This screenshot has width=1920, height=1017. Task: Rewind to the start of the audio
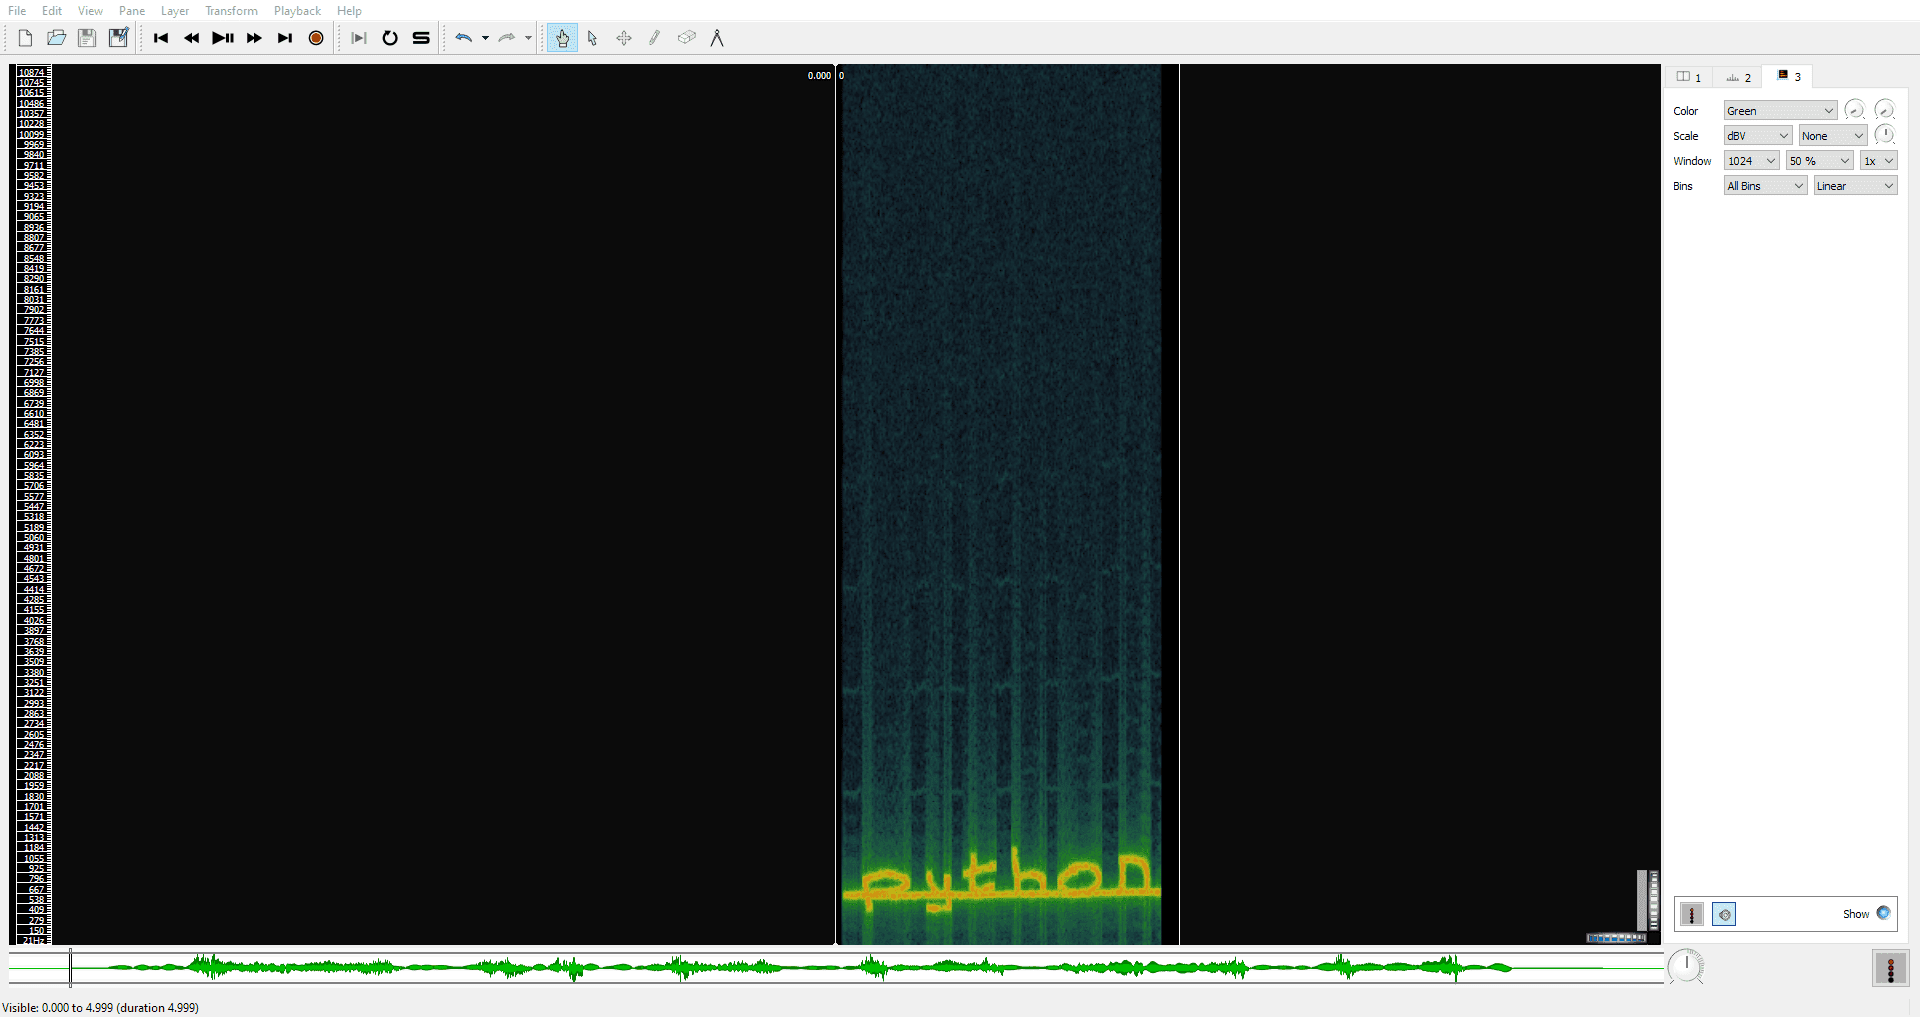pyautogui.click(x=161, y=38)
